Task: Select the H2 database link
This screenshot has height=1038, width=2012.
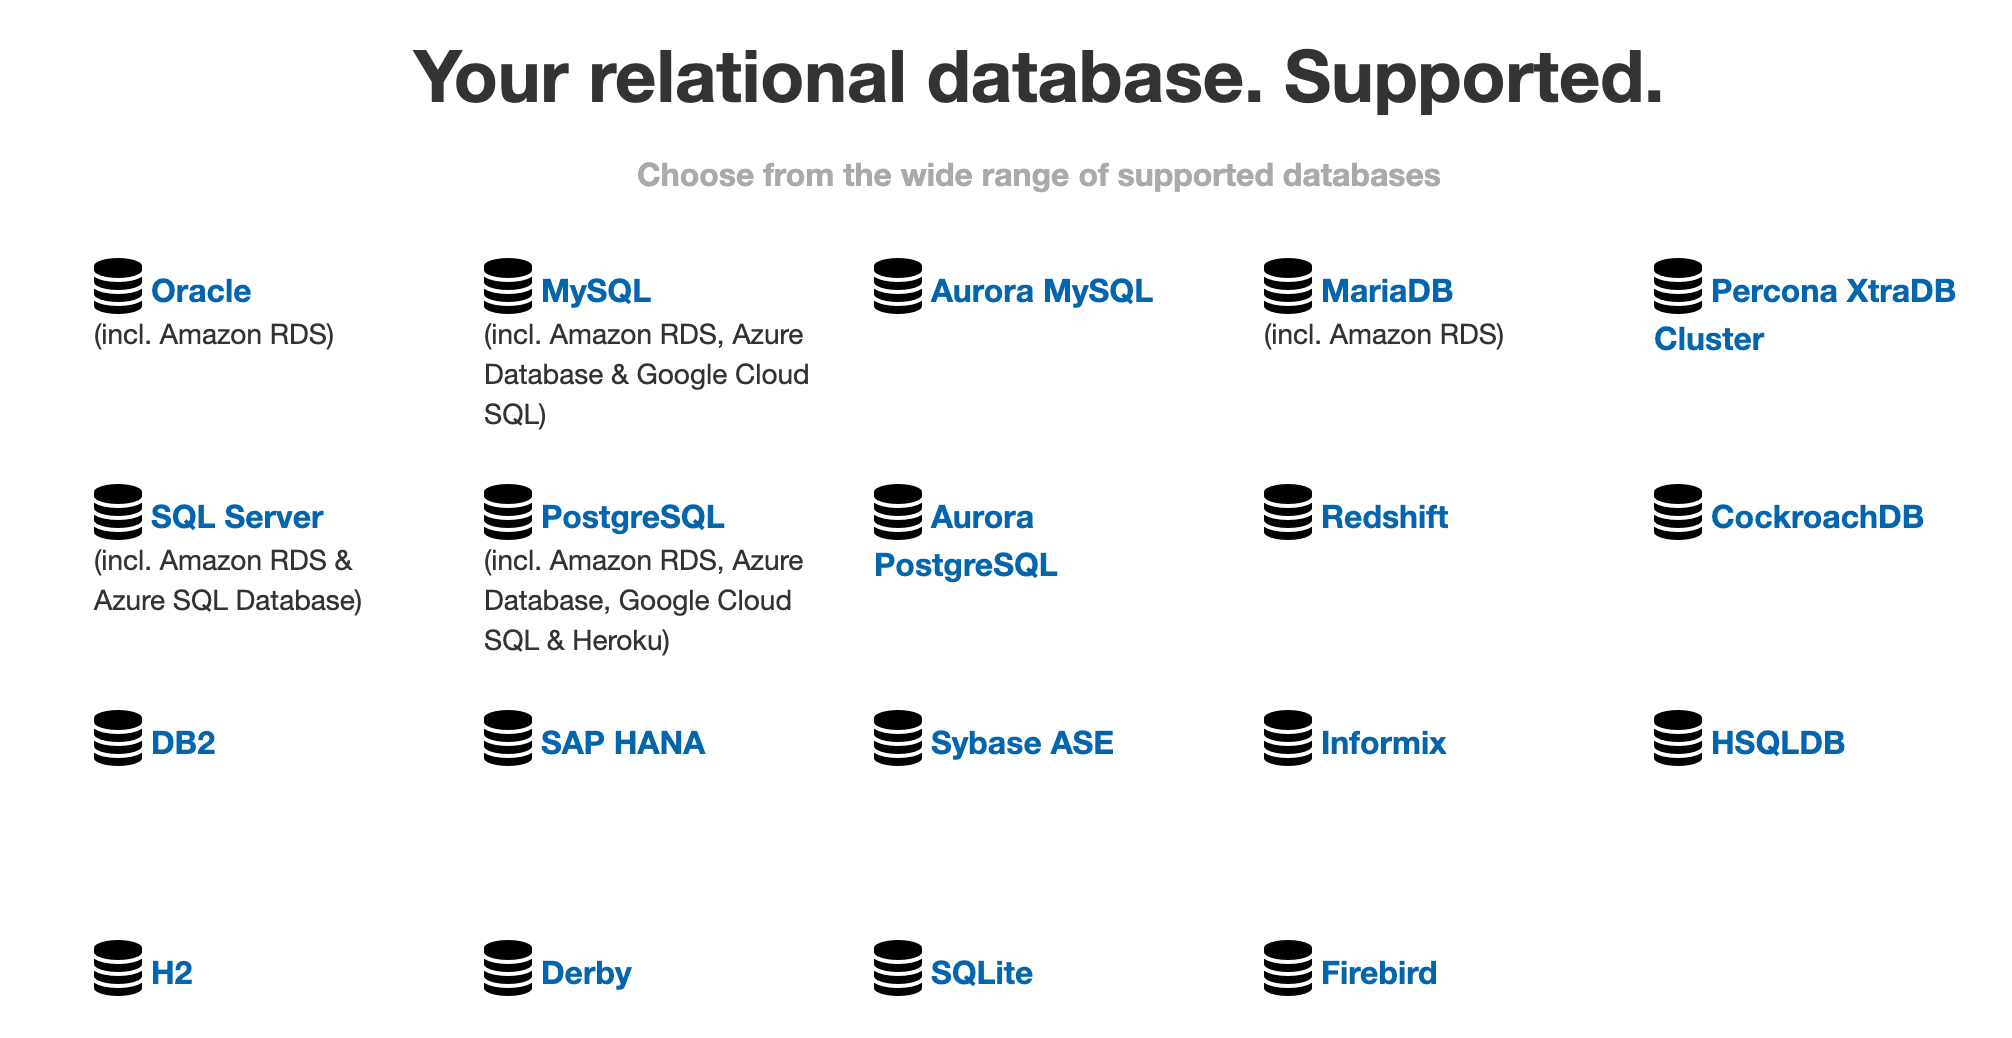Action: click(x=171, y=974)
